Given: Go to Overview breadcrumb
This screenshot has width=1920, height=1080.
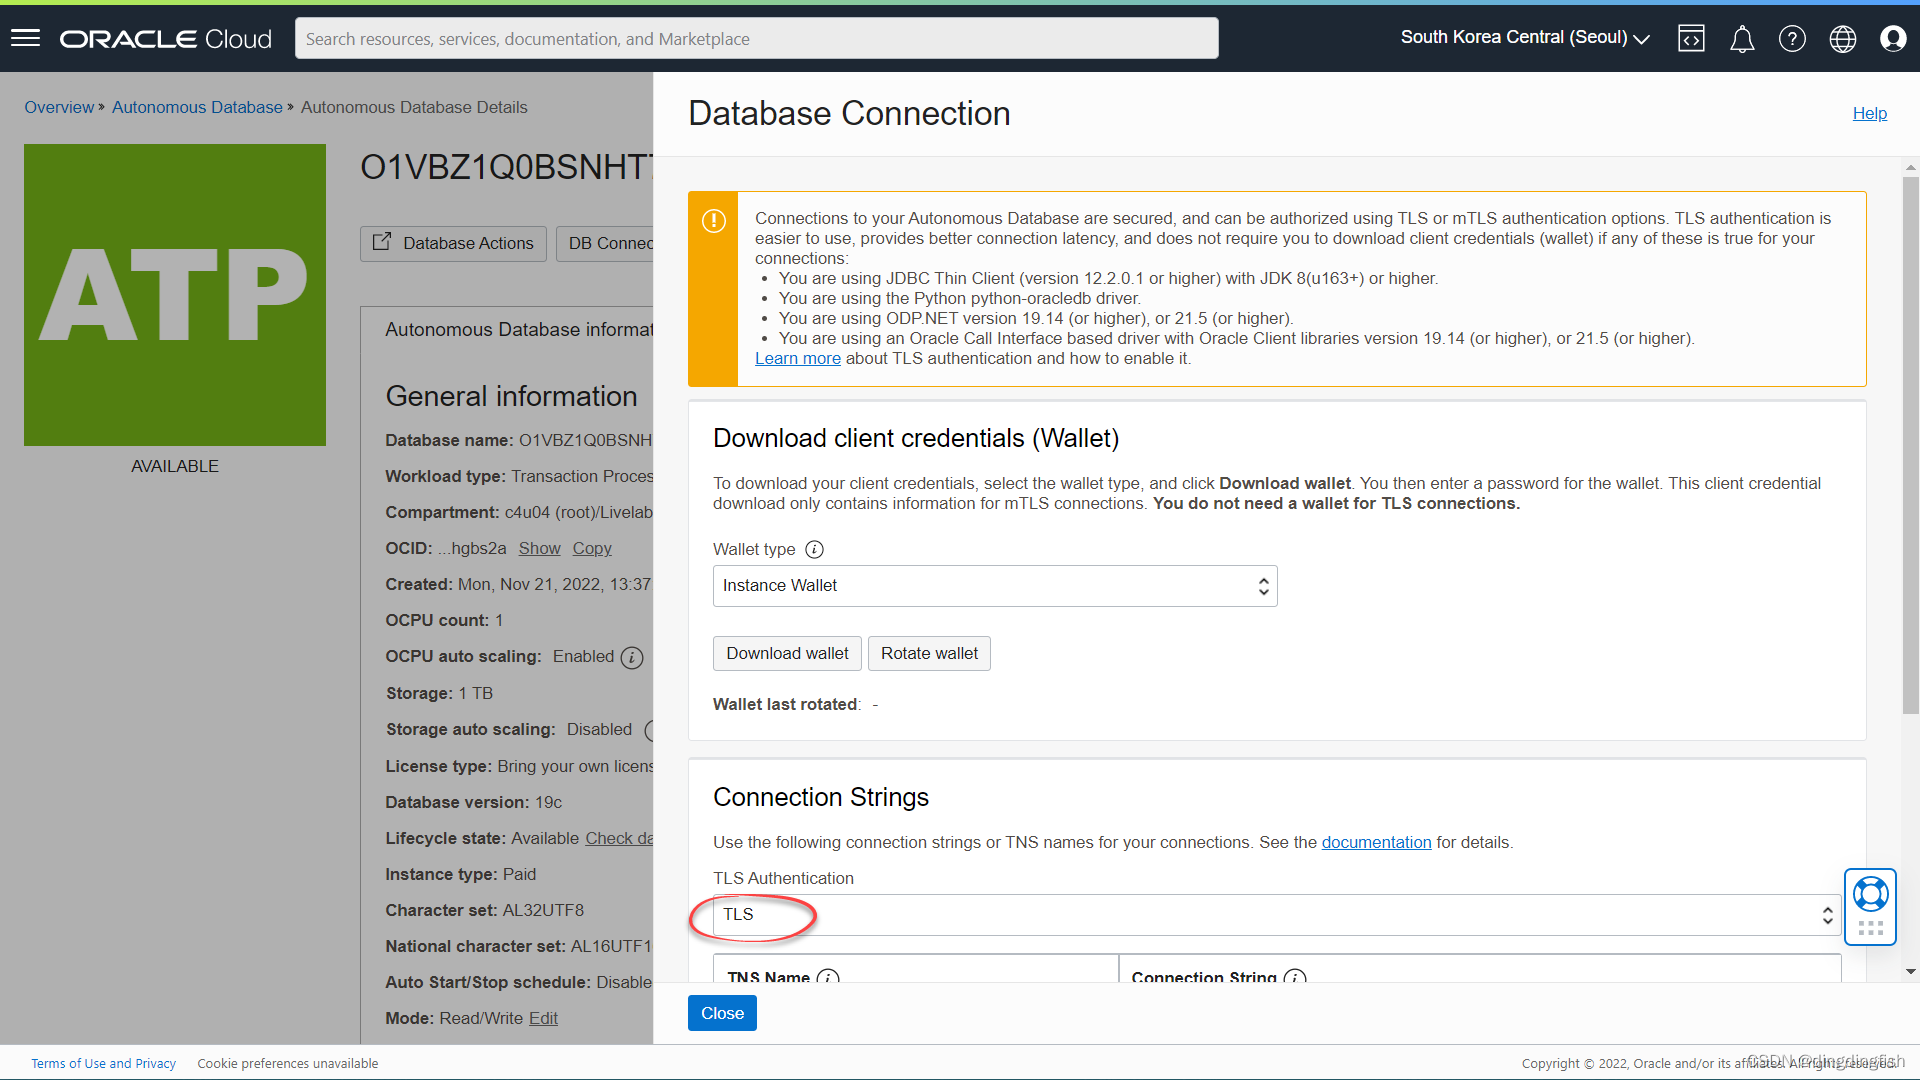Looking at the screenshot, I should click(x=59, y=107).
